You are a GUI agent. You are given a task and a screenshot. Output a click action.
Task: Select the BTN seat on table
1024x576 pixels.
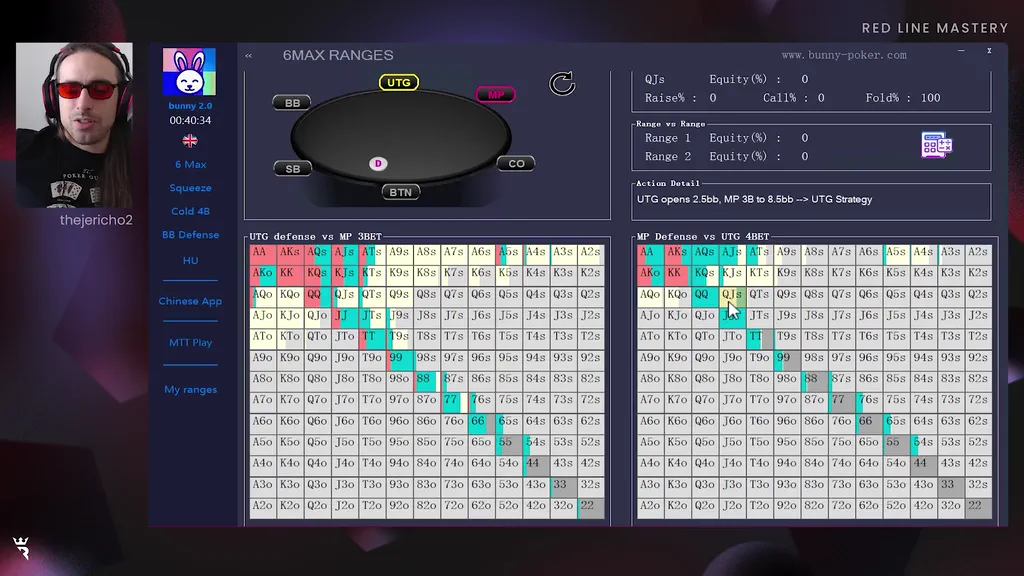(x=400, y=192)
